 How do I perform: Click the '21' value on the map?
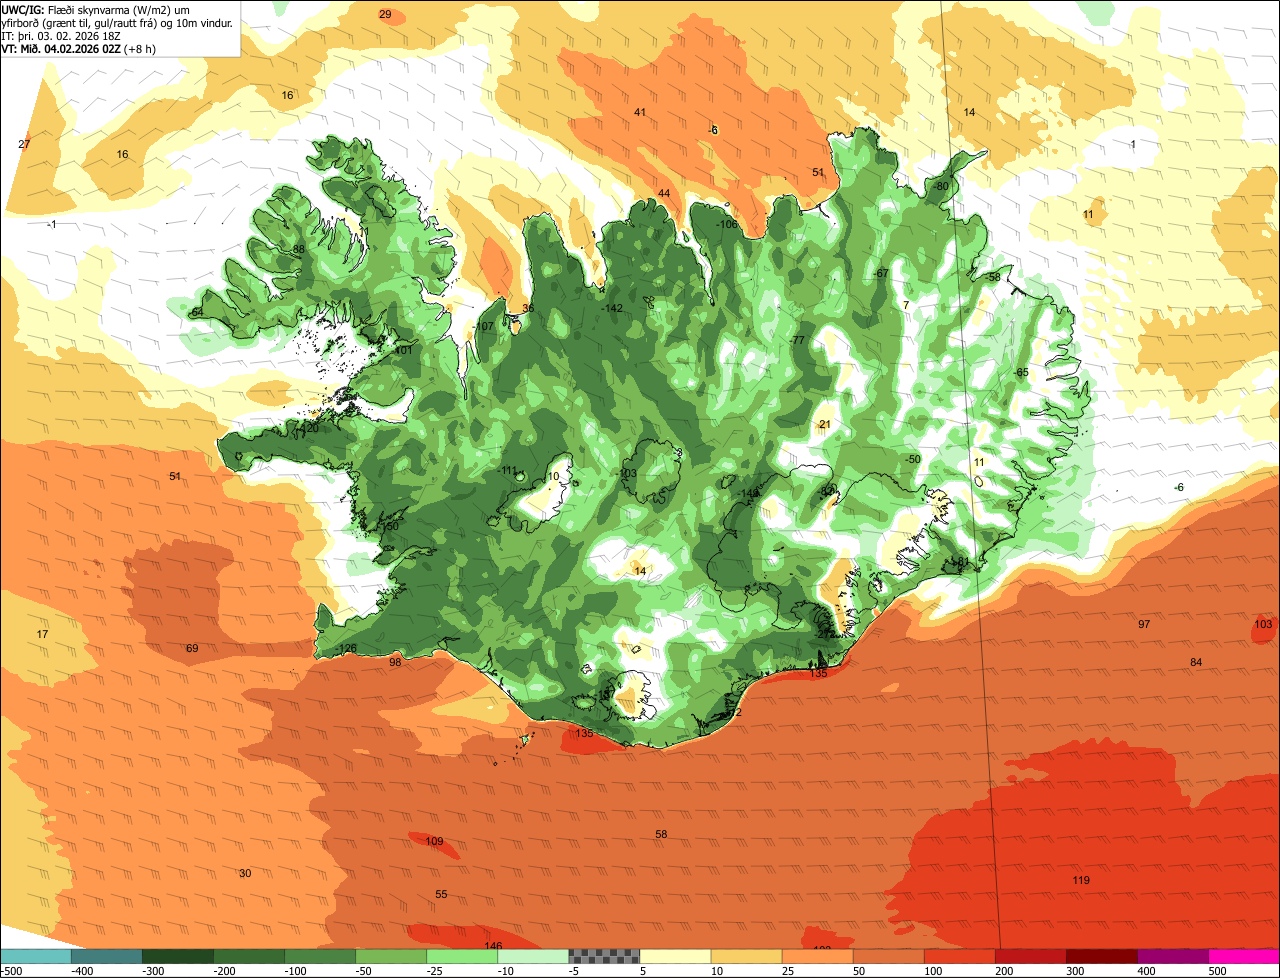point(825,425)
